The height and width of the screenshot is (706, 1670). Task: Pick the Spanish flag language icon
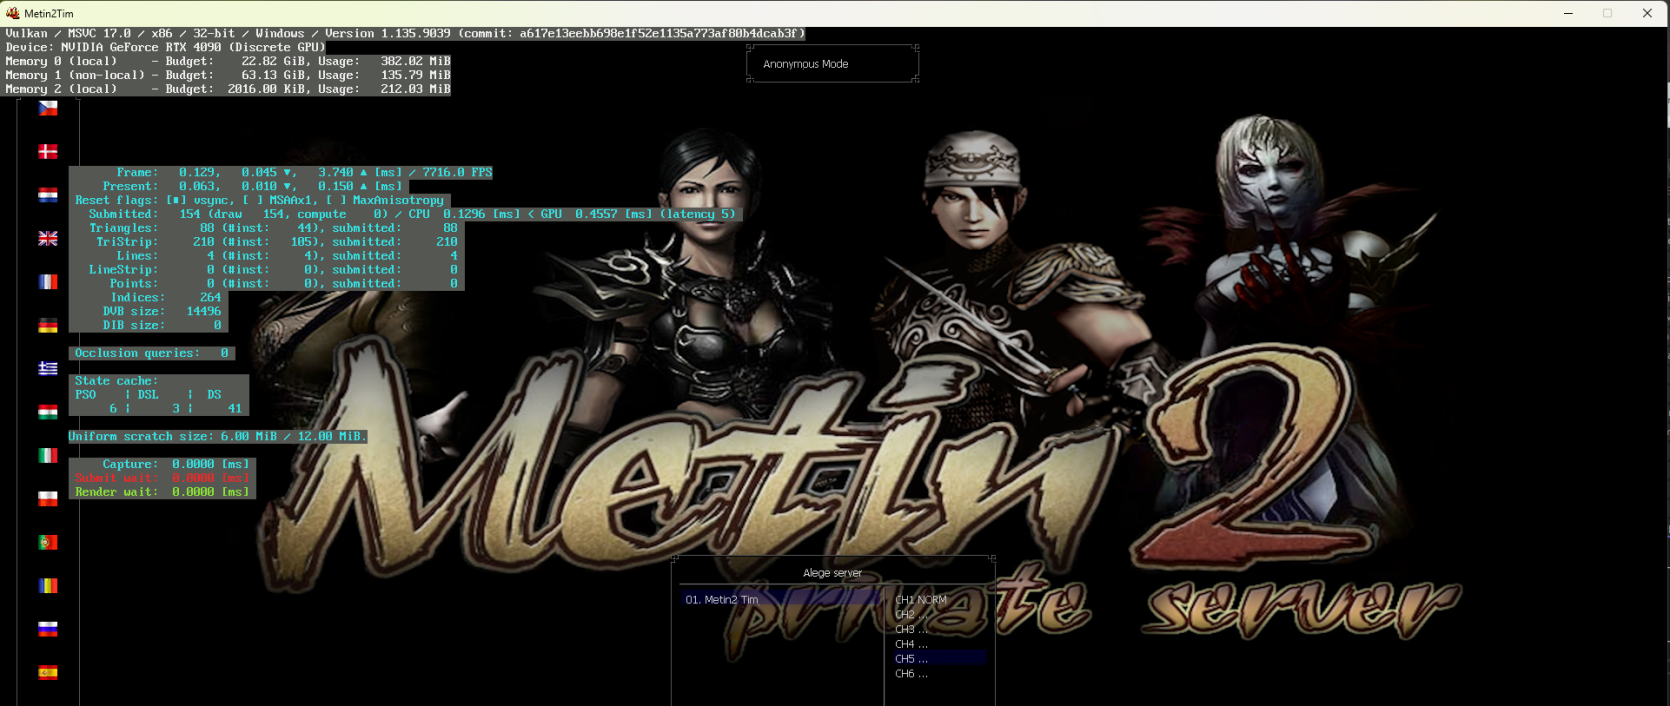[48, 672]
